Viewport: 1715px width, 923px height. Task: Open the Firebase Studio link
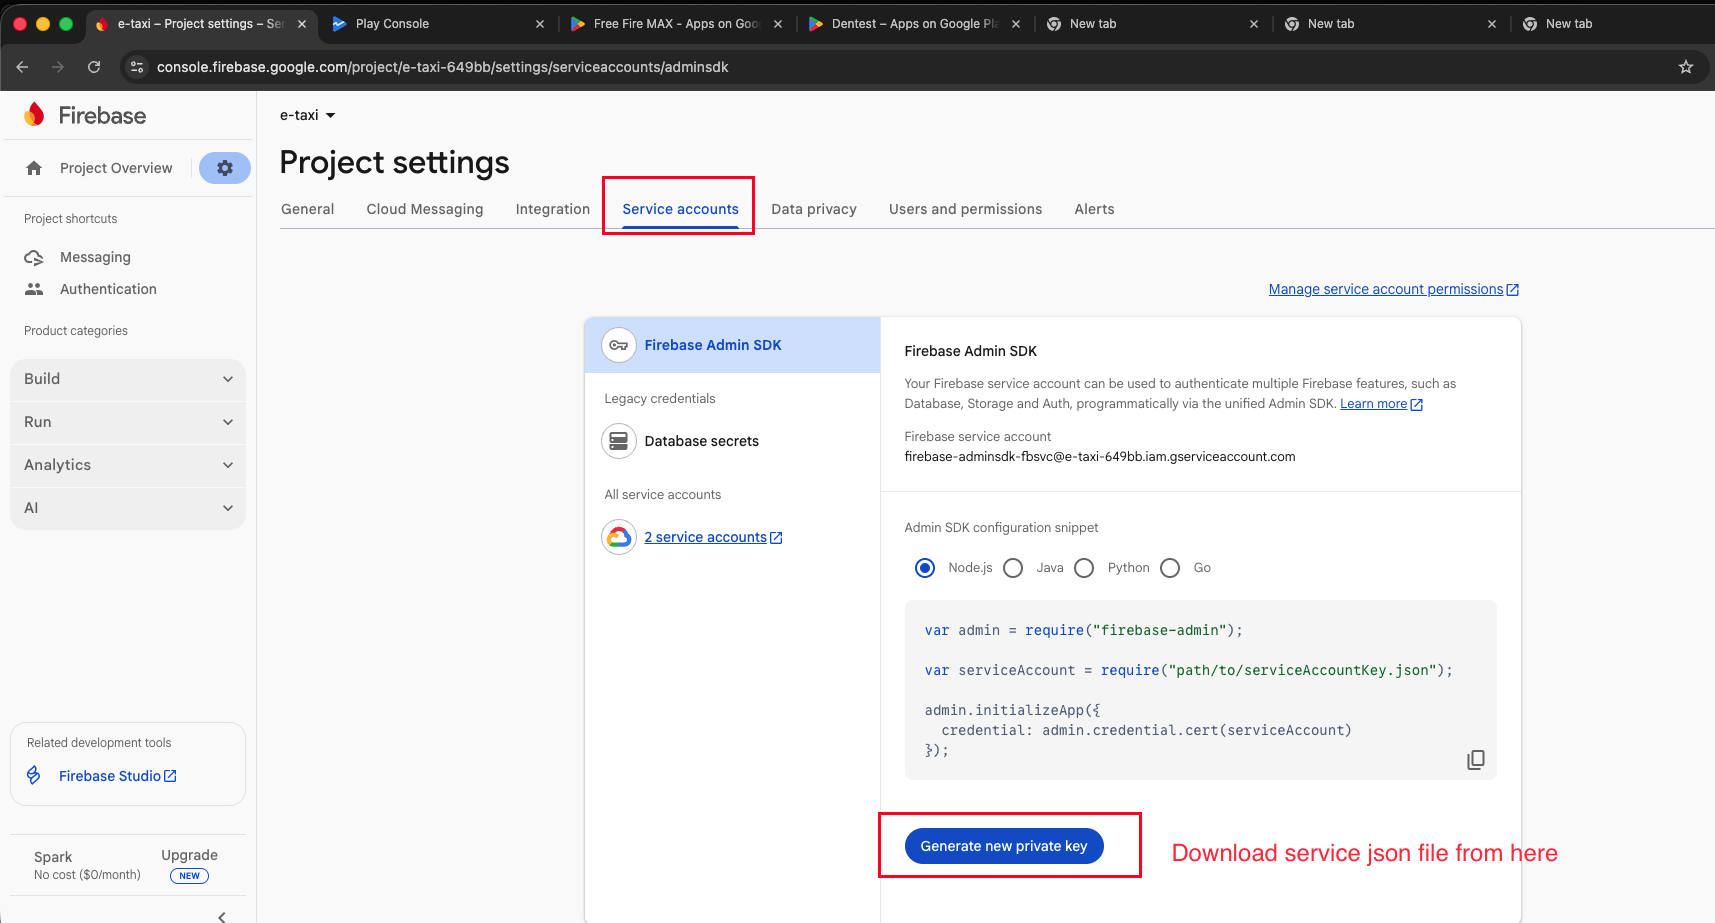pos(118,776)
